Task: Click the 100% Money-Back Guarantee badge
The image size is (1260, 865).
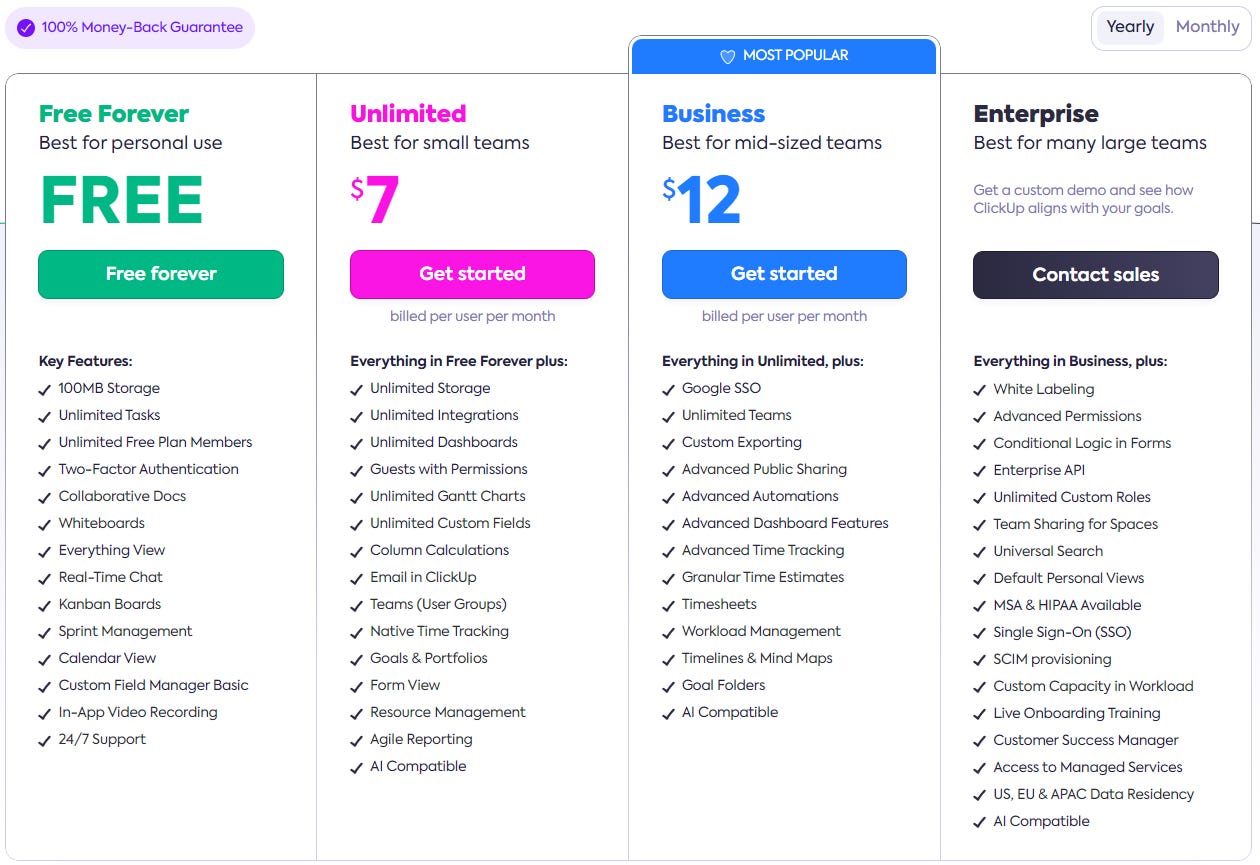Action: point(129,28)
